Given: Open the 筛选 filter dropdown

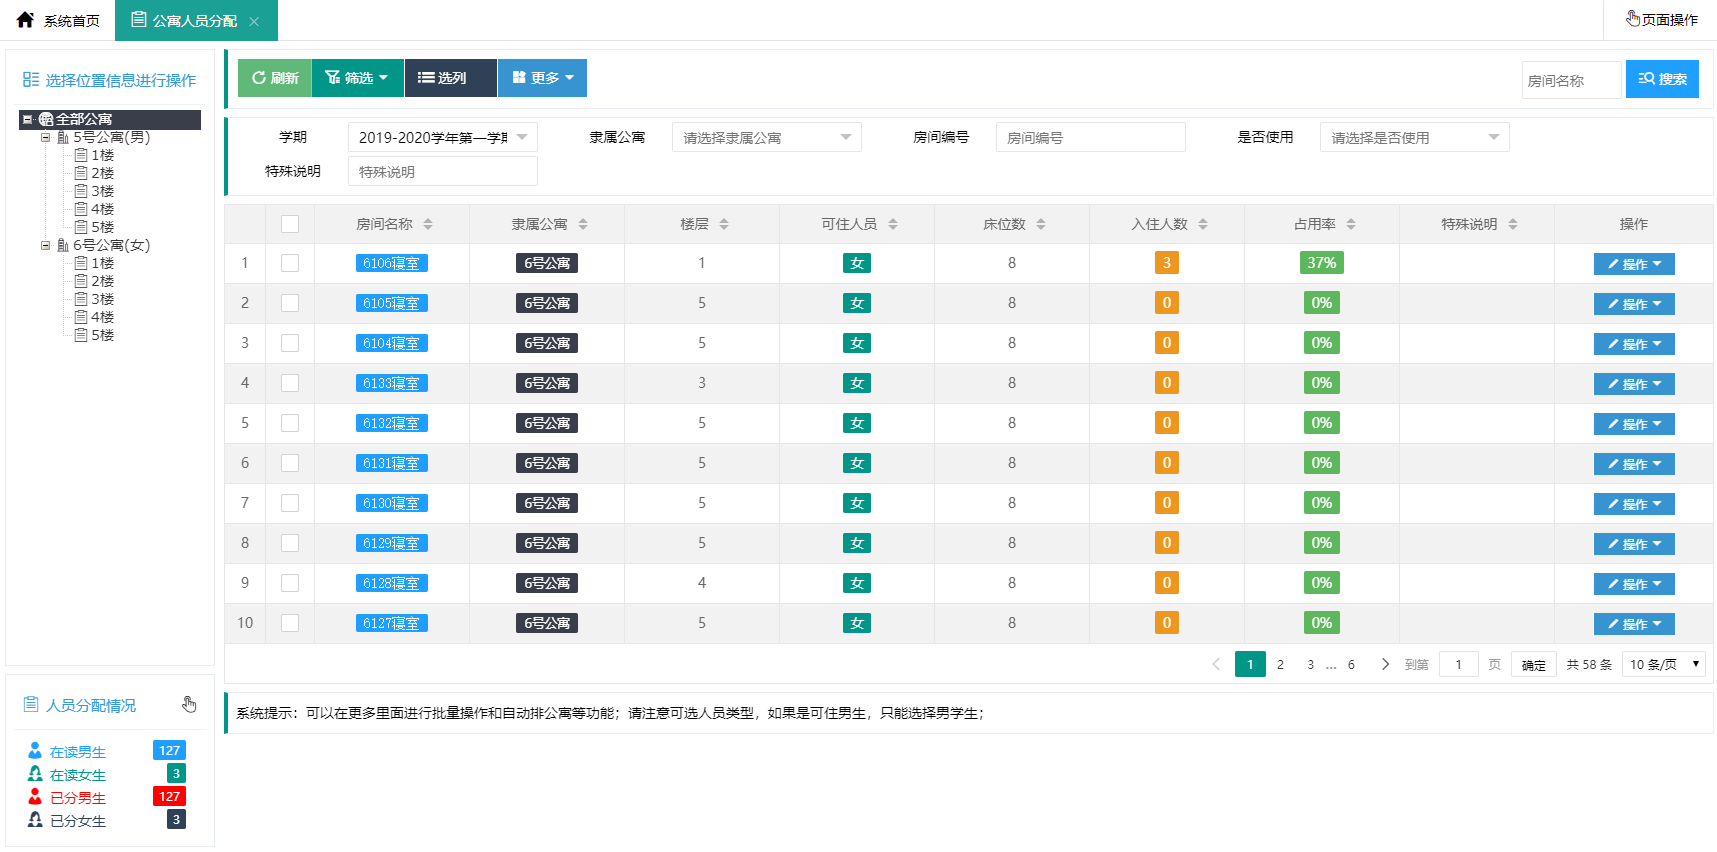Looking at the screenshot, I should coord(358,78).
